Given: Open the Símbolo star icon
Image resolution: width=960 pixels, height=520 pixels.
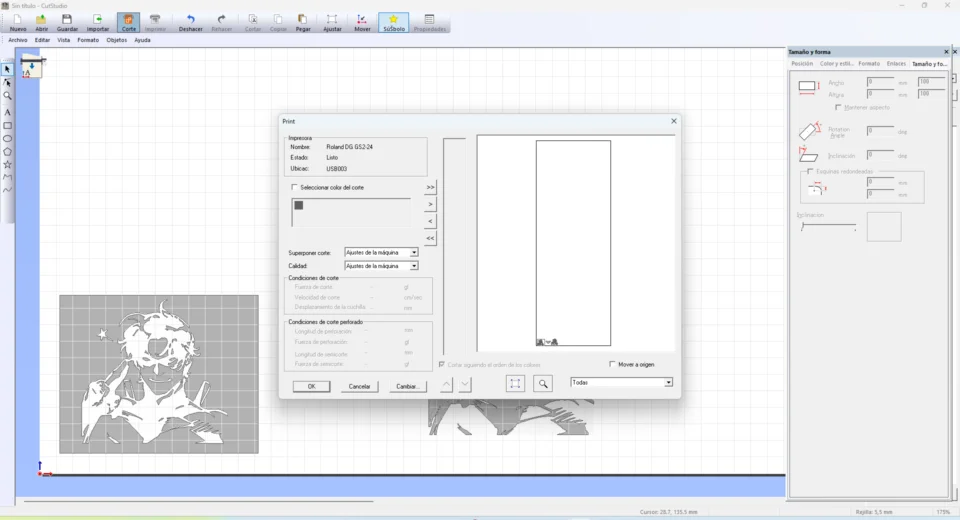Looking at the screenshot, I should (x=394, y=23).
